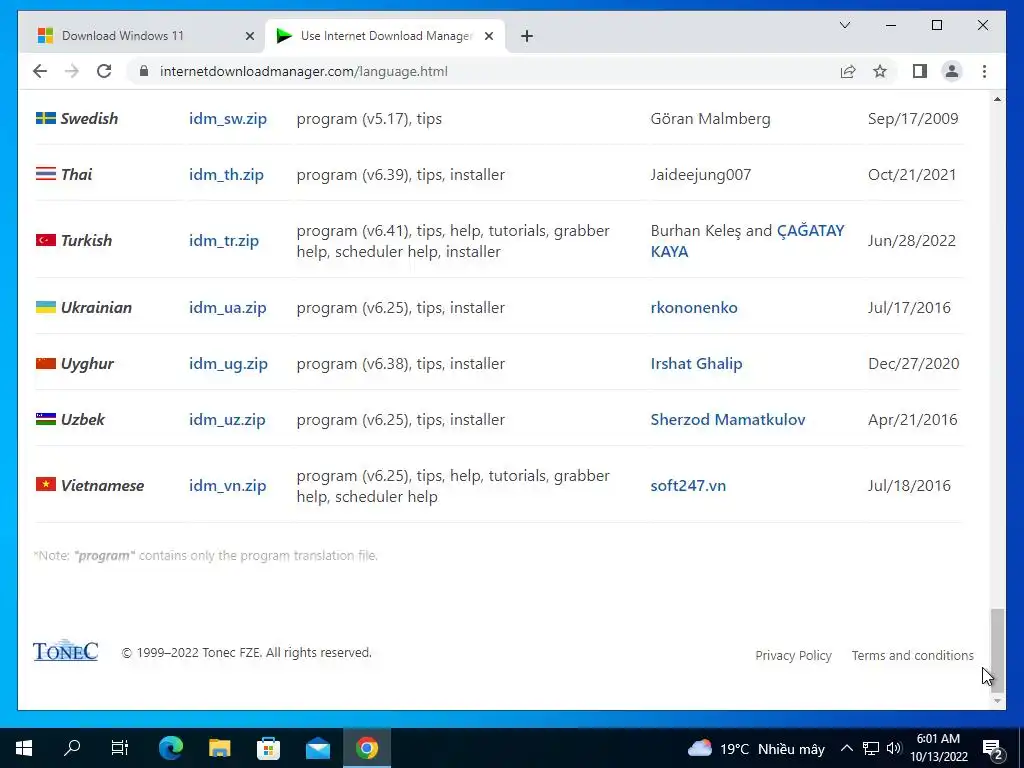Open the notification center icon

click(x=992, y=749)
